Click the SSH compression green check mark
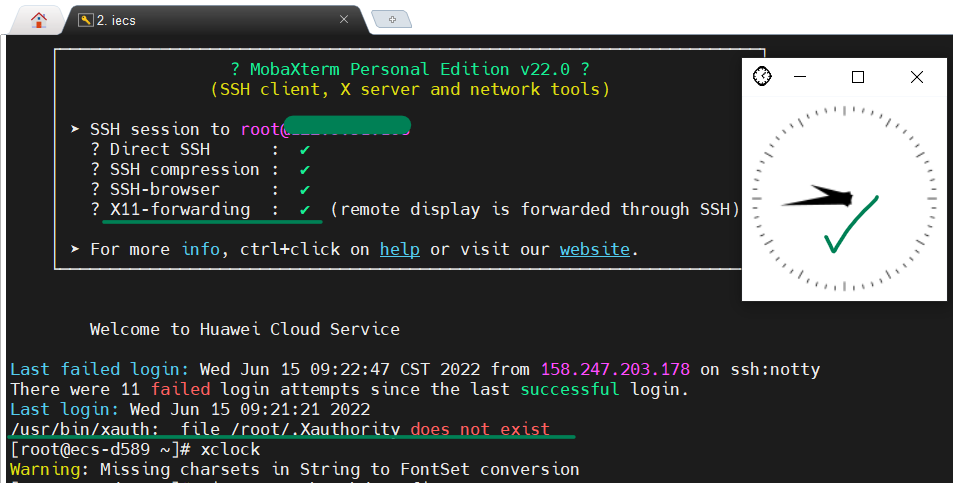The image size is (953, 483). 305,169
